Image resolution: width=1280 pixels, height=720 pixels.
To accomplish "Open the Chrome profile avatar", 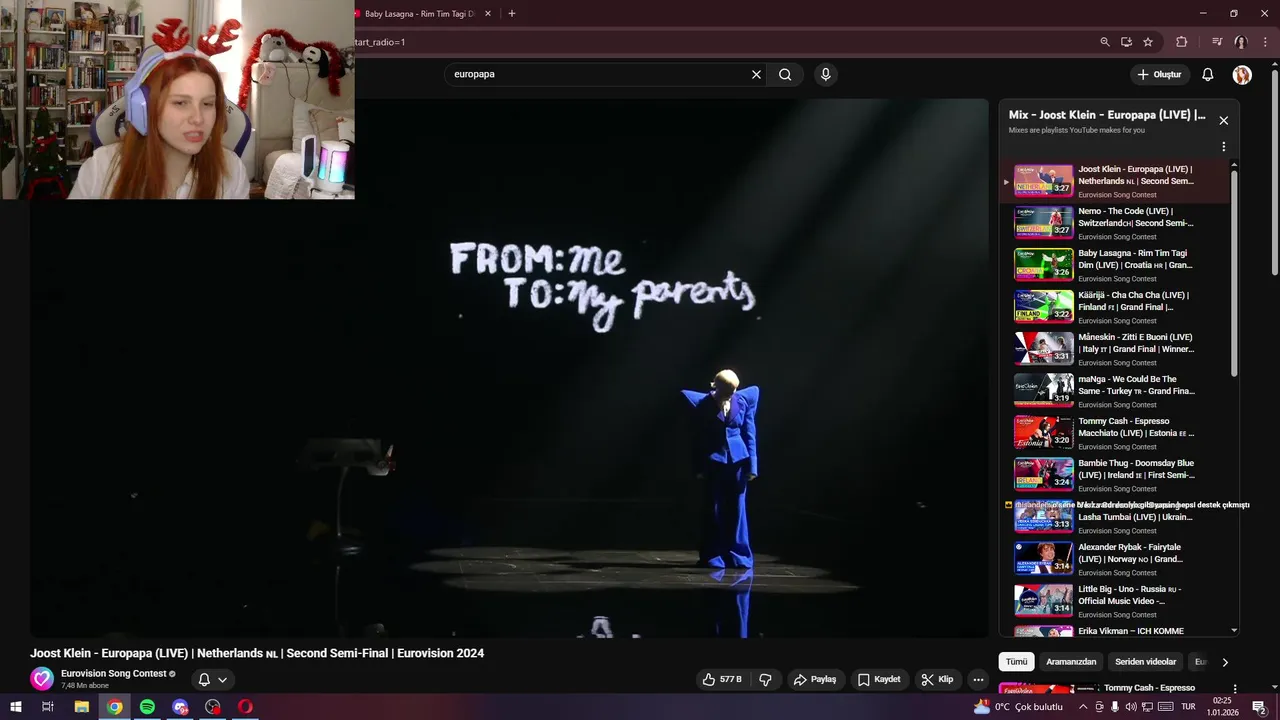I will [x=1241, y=42].
